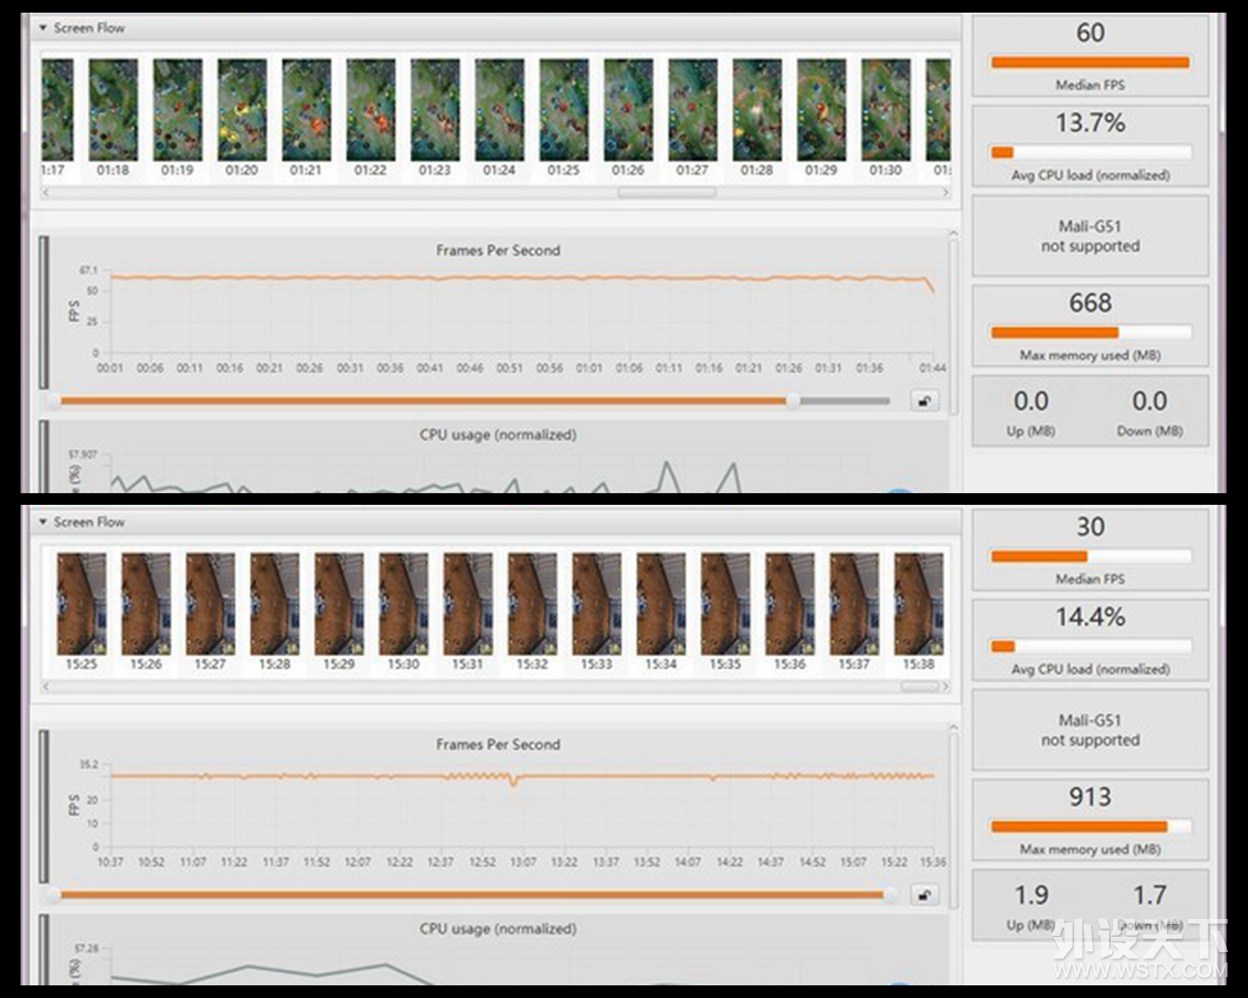Viewport: 1248px width, 998px height.
Task: Click the left handle of the 00:01–01:44 range slider
Action: click(x=54, y=401)
